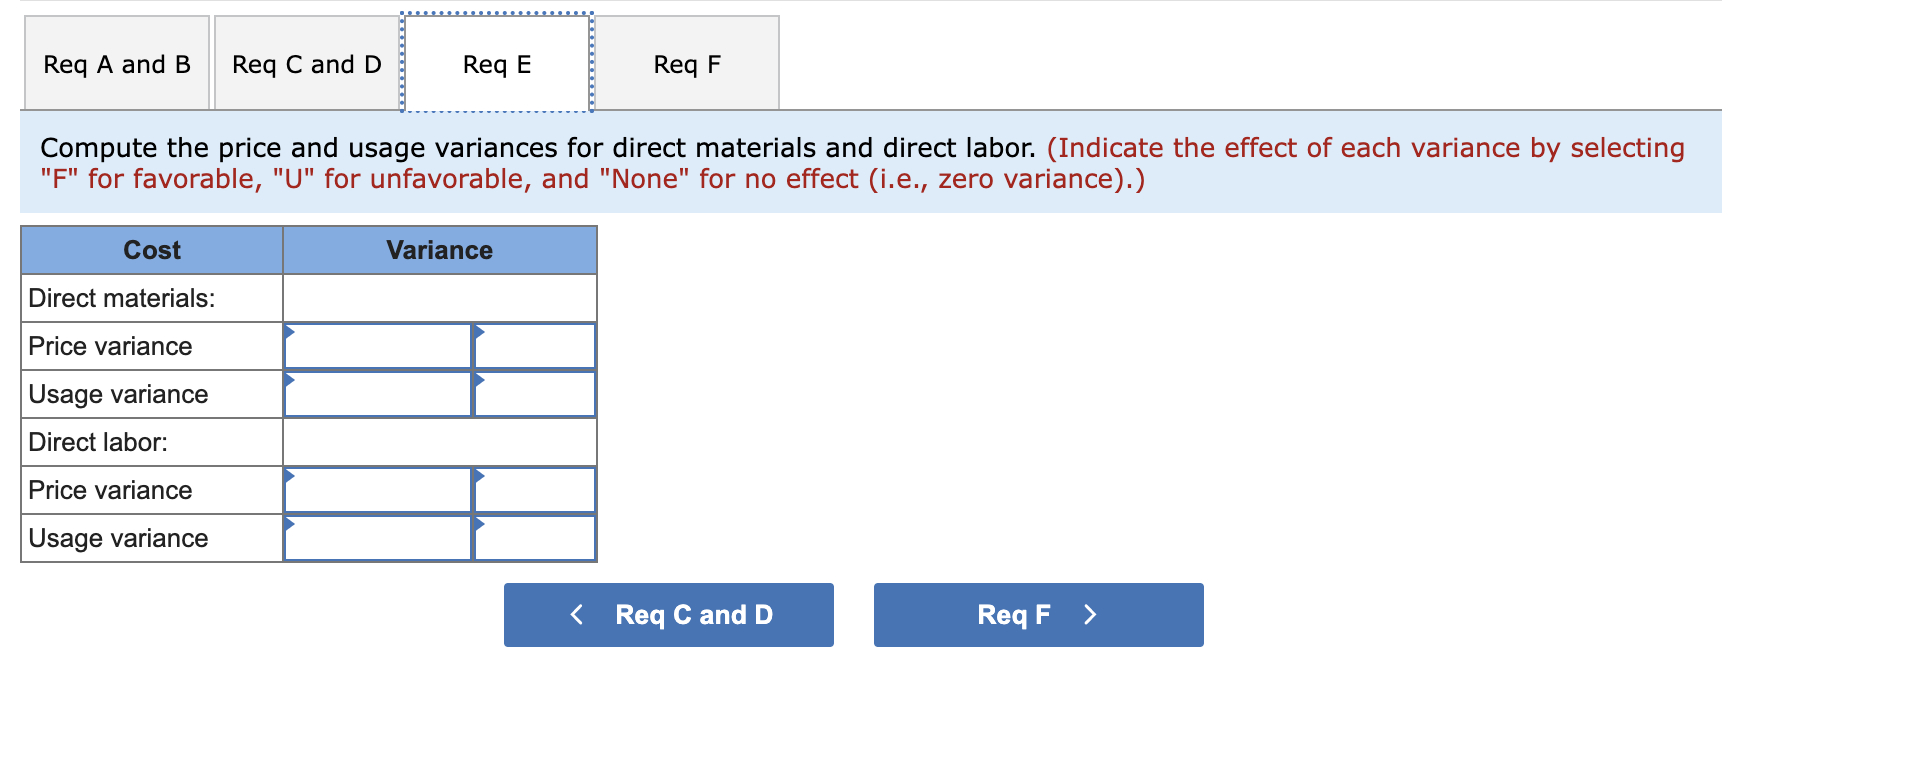The width and height of the screenshot is (1932, 784).
Task: Open the effect dropdown for direct materials usage variance
Action: (533, 393)
